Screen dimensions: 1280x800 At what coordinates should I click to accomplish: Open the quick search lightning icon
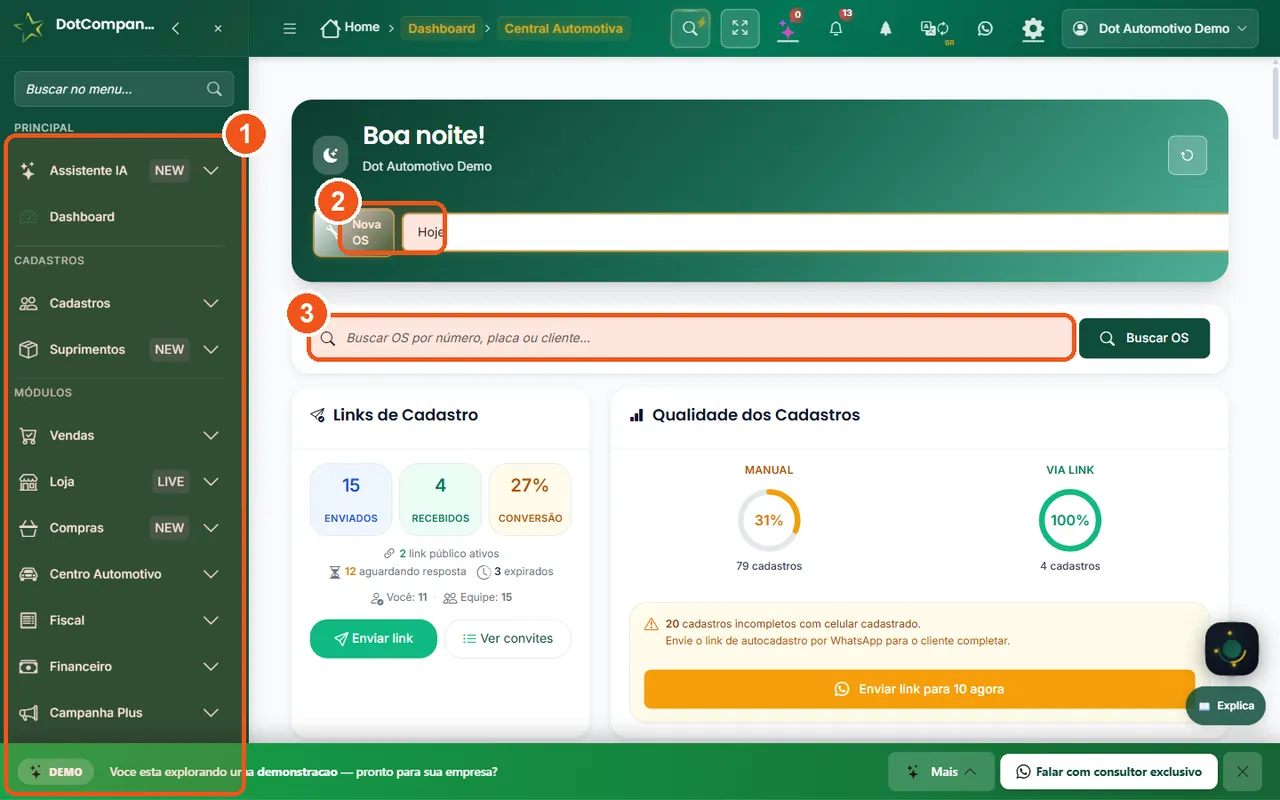click(690, 28)
